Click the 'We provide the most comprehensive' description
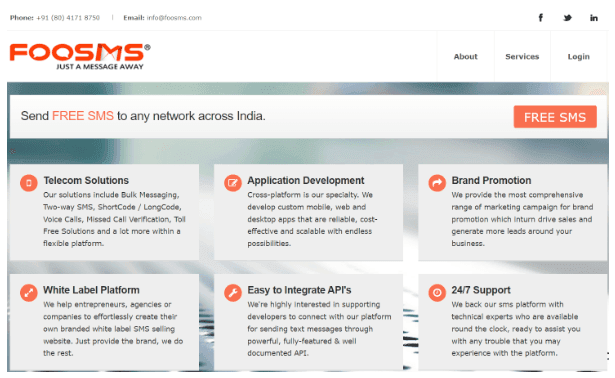The image size is (615, 378). [x=522, y=219]
